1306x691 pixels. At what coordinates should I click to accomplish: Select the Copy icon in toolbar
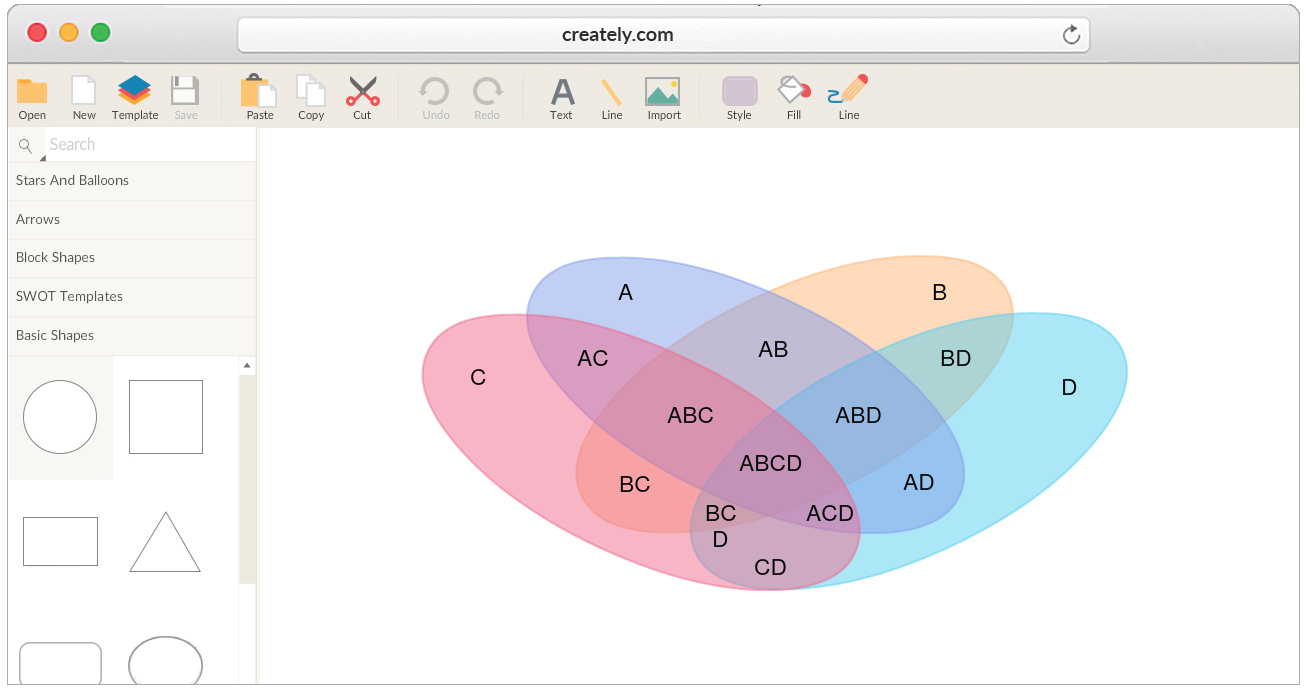coord(311,91)
